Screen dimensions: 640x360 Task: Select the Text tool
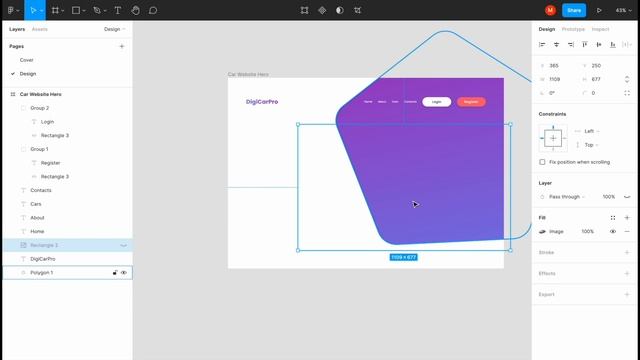coord(118,10)
